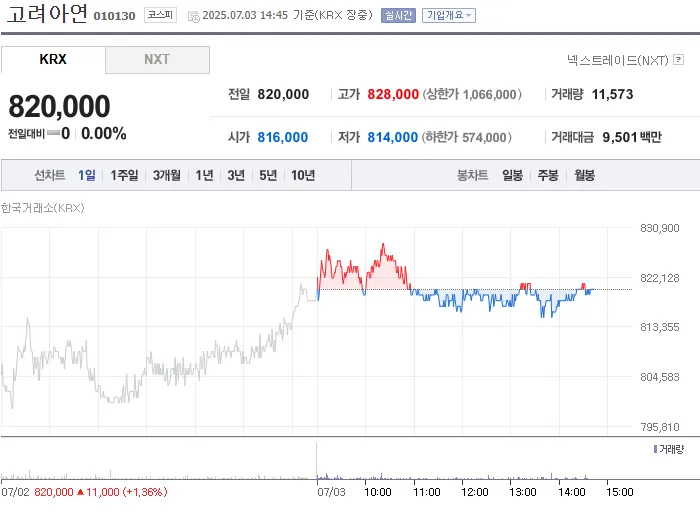This screenshot has width=700, height=515.
Task: Select the 1년 line chart period
Action: (x=204, y=175)
